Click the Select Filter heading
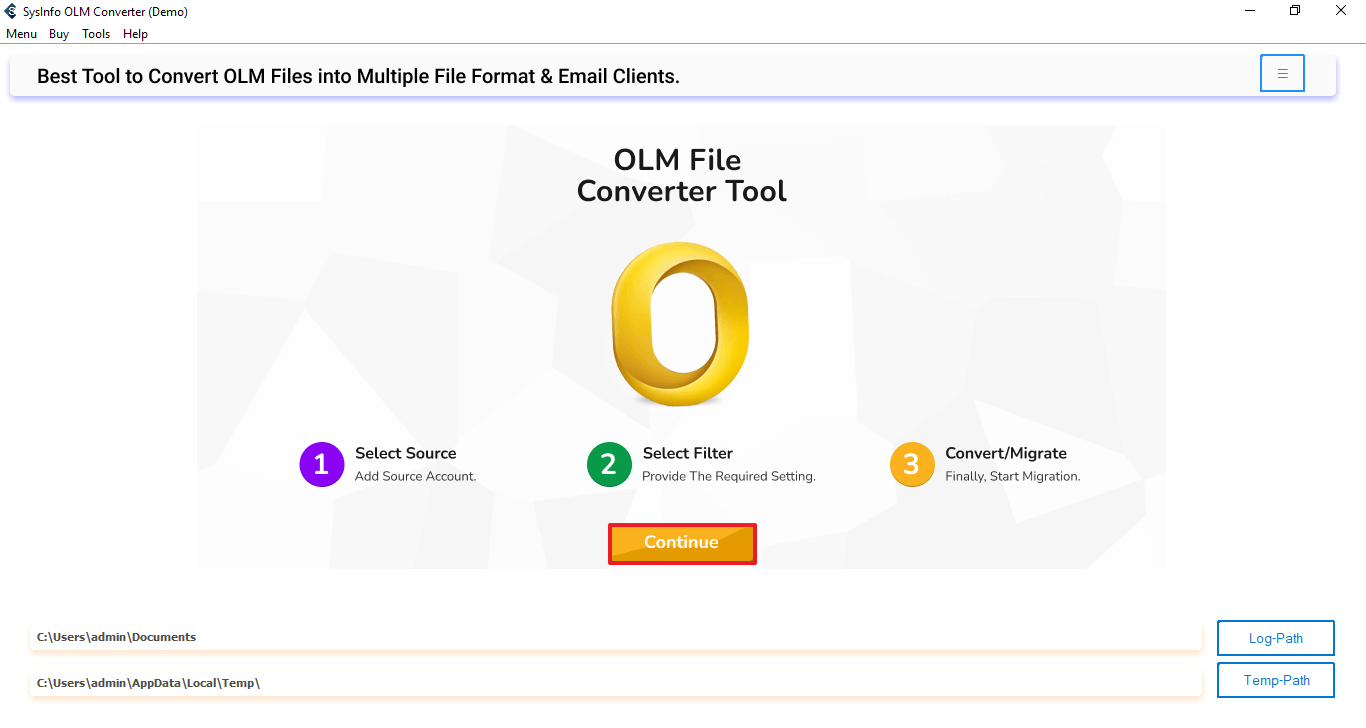 687,453
